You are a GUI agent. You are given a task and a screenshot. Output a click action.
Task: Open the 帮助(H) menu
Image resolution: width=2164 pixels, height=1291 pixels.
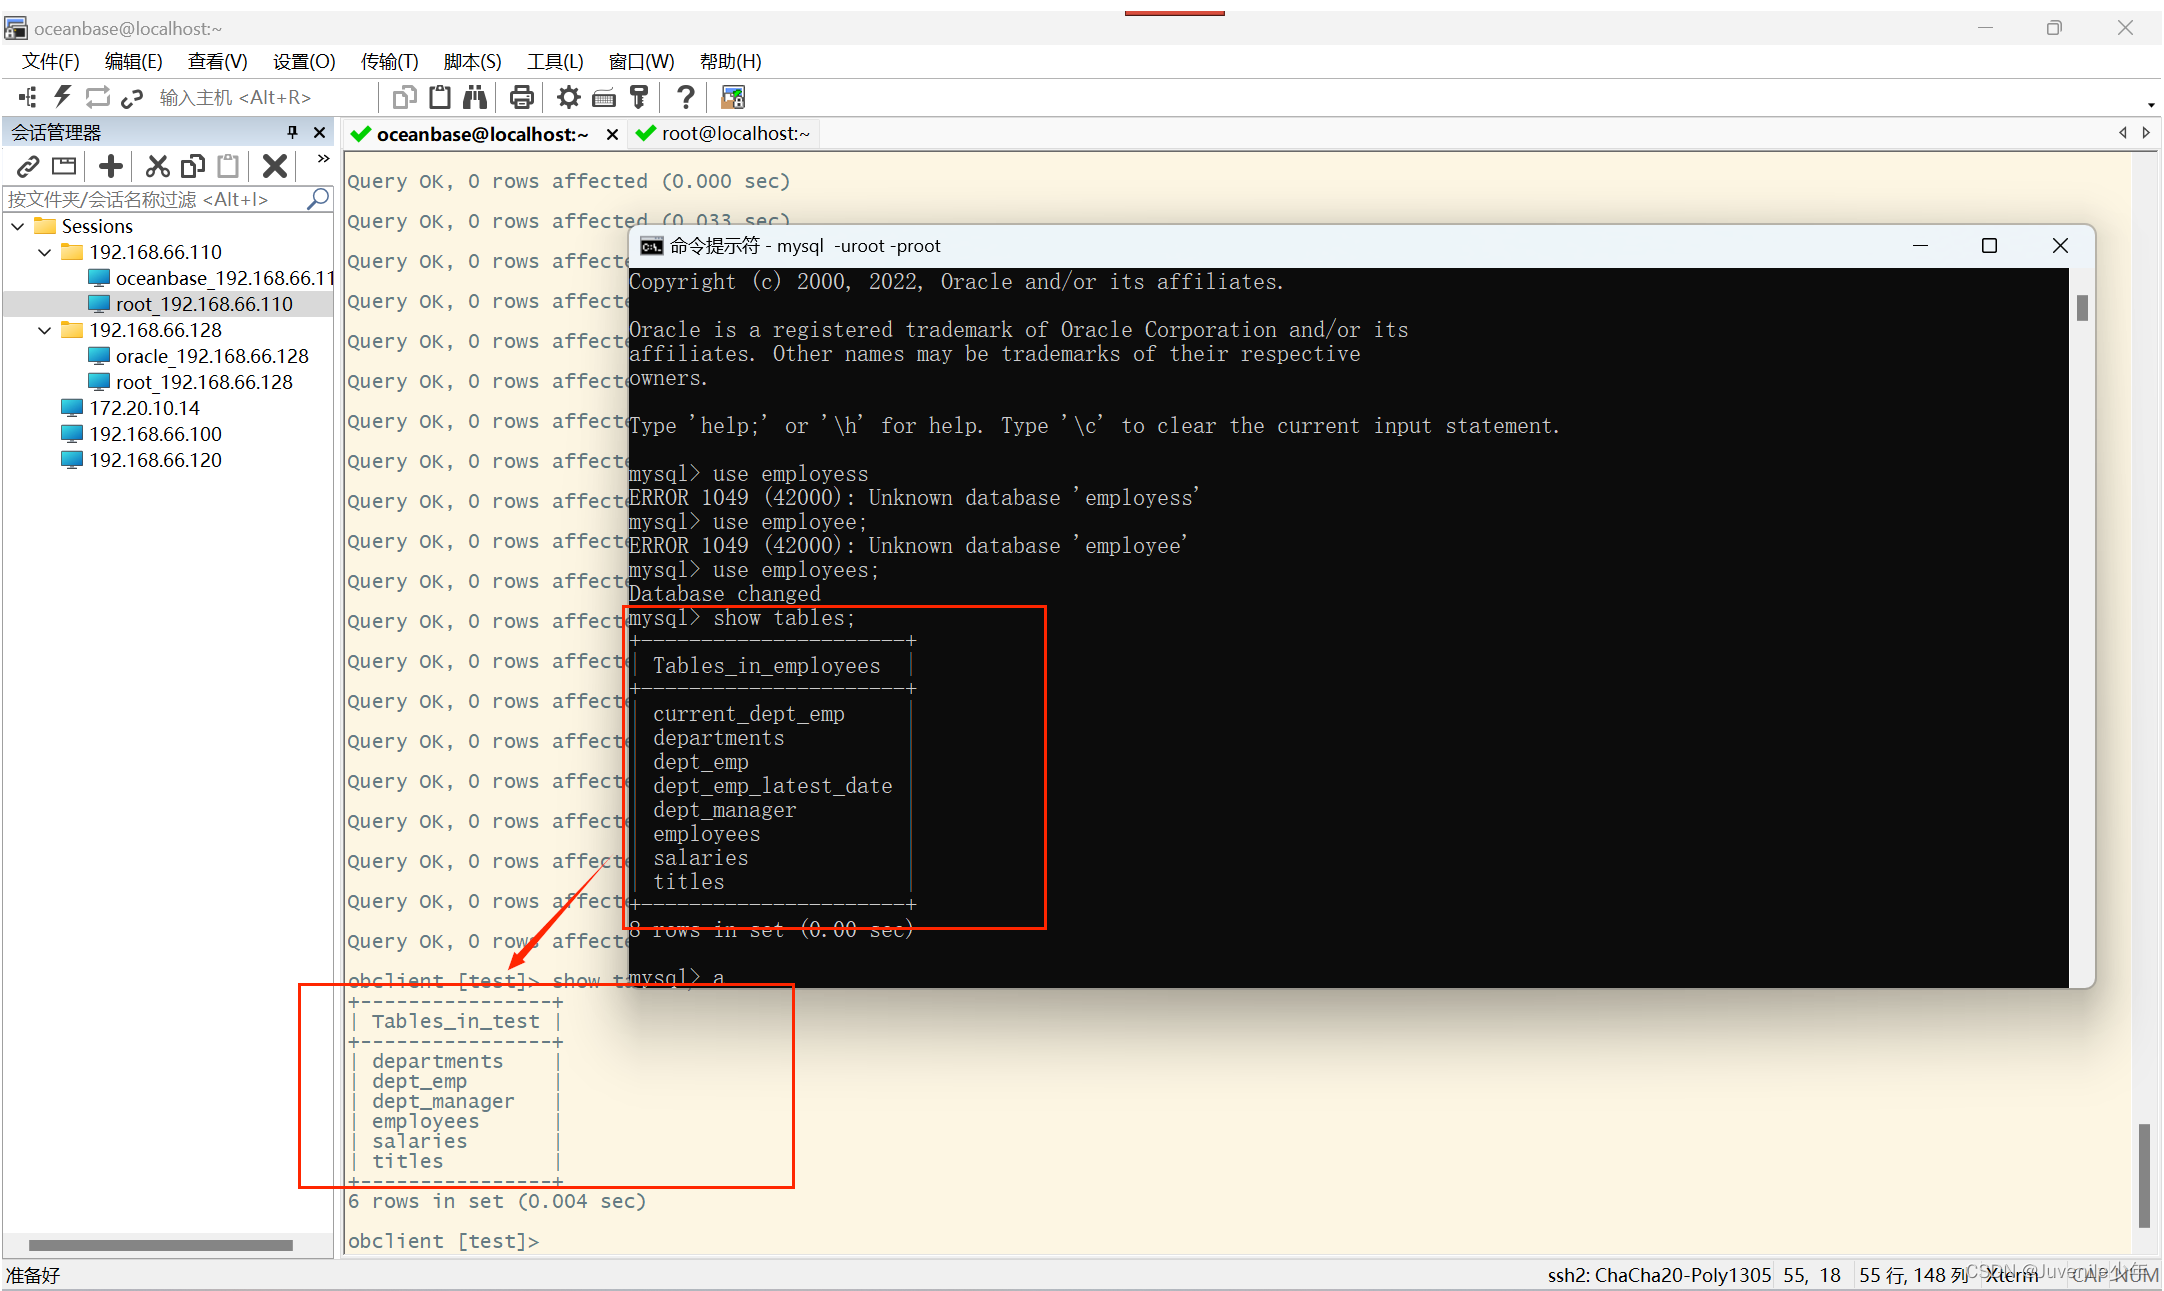point(731,62)
